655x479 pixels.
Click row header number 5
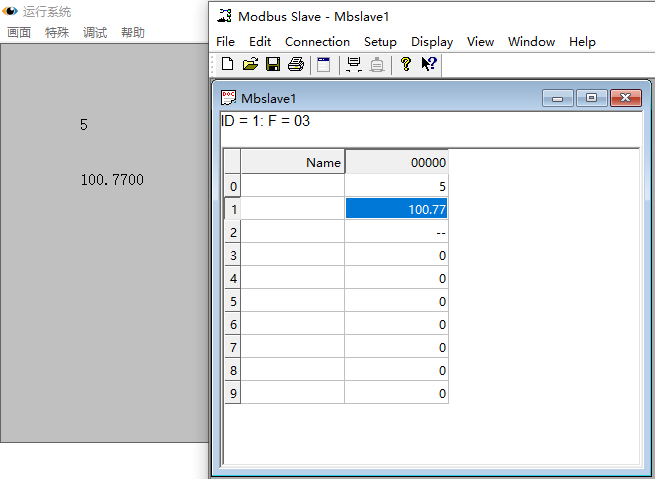[233, 301]
